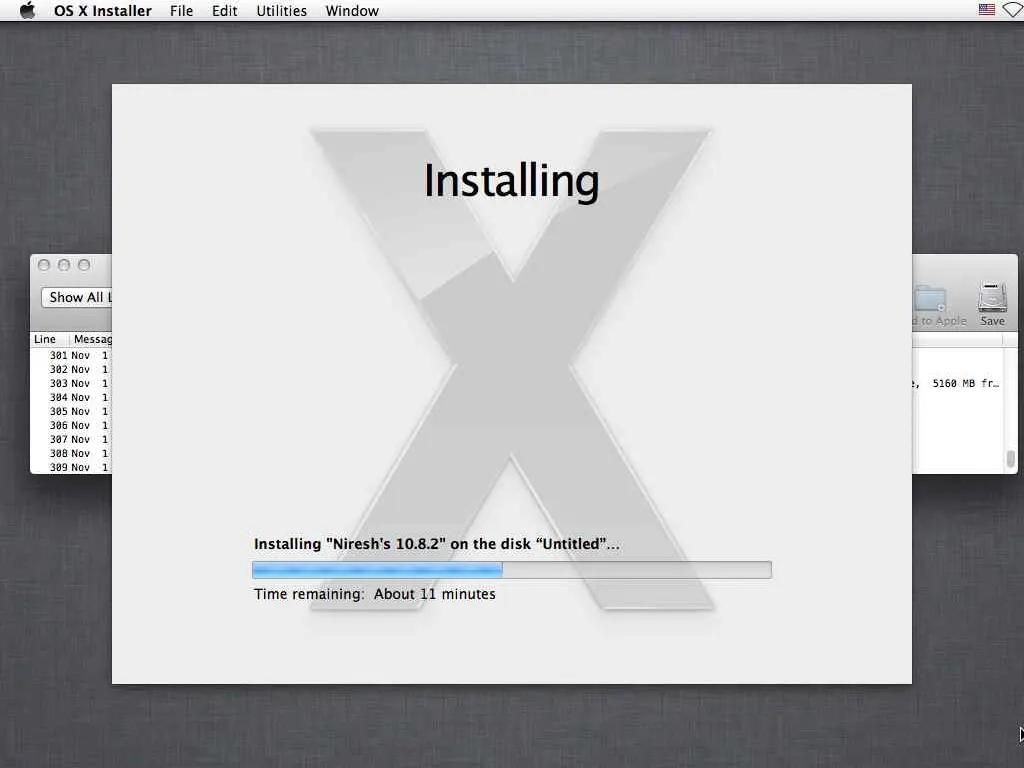This screenshot has width=1024, height=768.
Task: Open the File menu
Action: point(182,11)
